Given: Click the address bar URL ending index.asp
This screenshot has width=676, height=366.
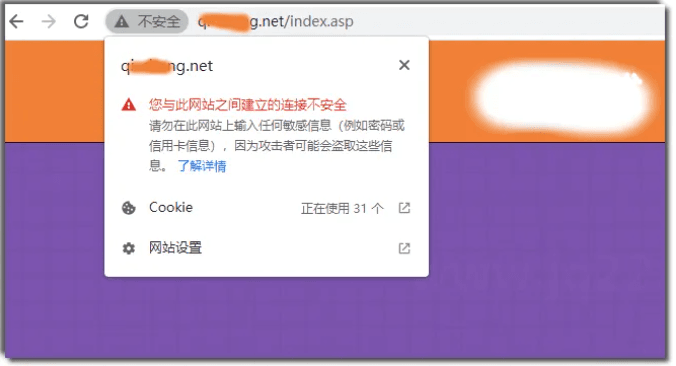Looking at the screenshot, I should tap(275, 21).
